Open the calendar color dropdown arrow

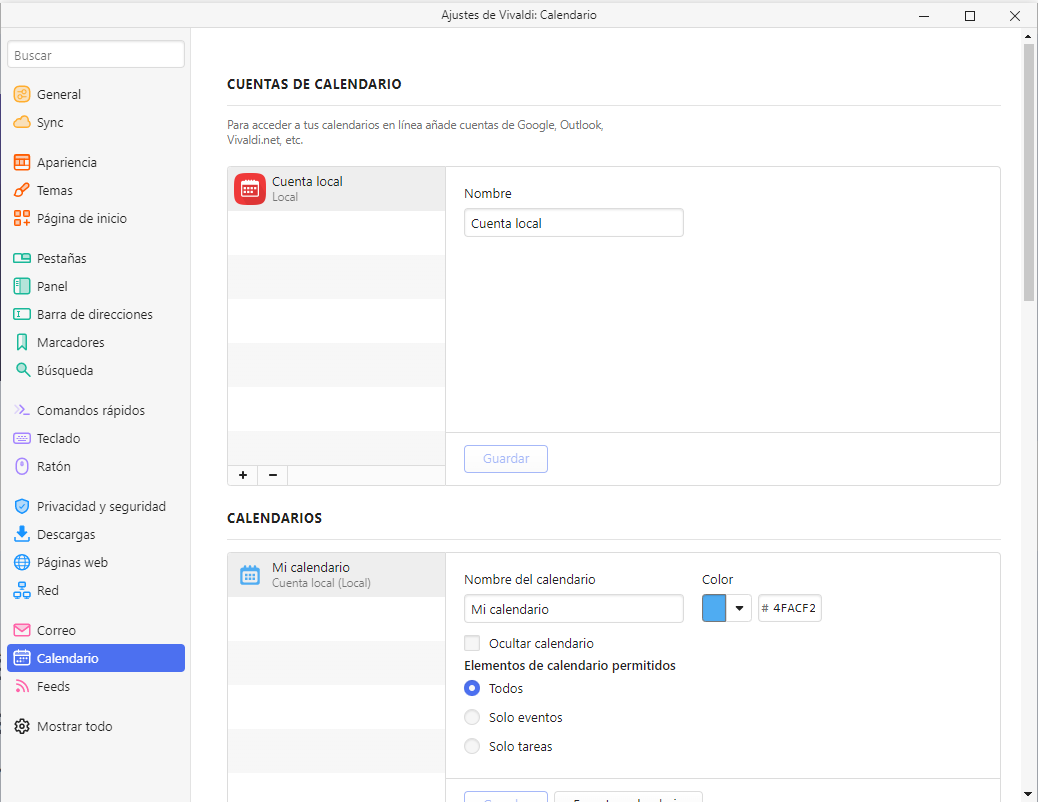tap(740, 608)
